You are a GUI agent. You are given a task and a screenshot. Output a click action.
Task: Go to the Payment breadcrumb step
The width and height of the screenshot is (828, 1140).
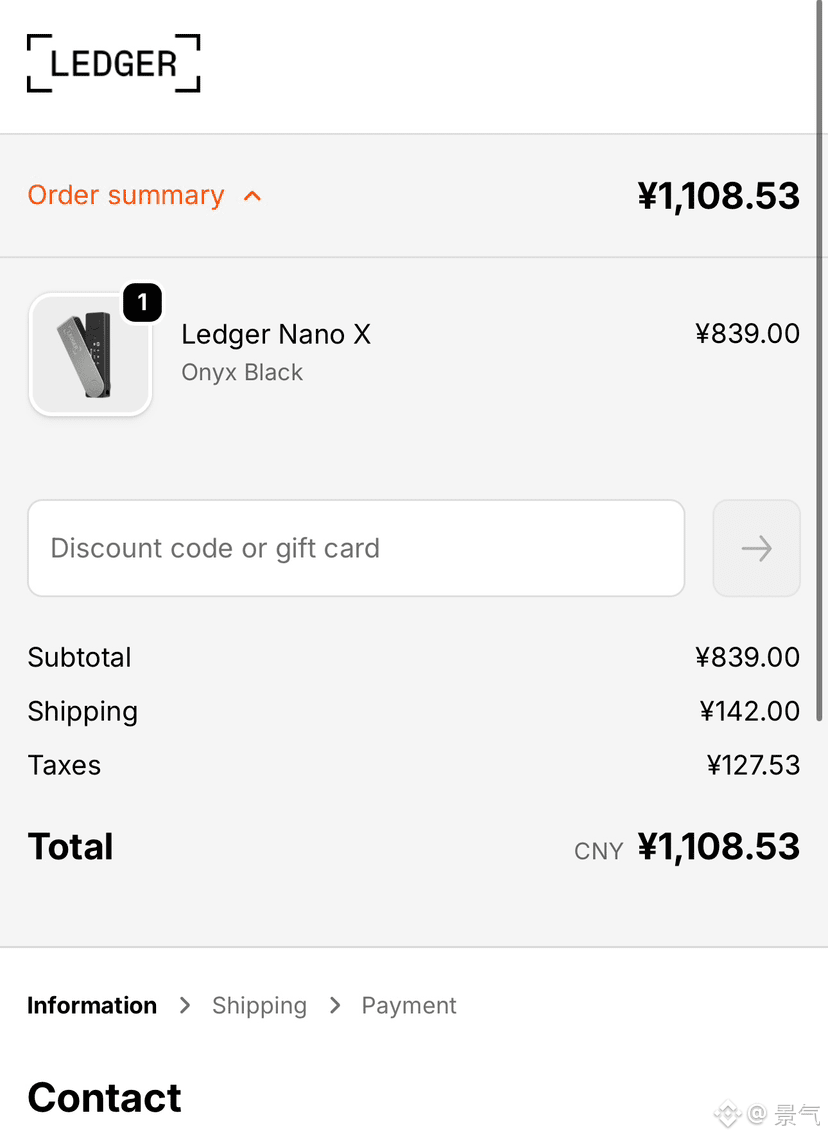pos(409,1005)
